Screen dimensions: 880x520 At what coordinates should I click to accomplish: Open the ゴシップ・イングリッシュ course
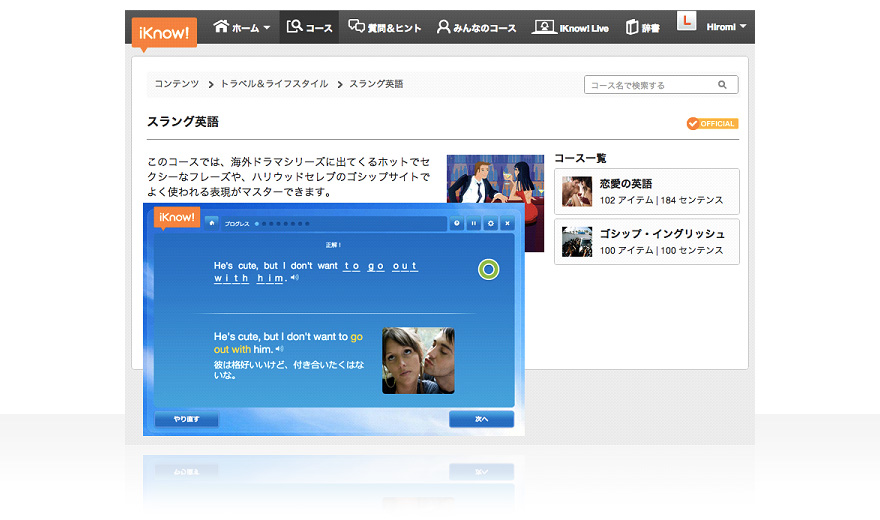(647, 241)
